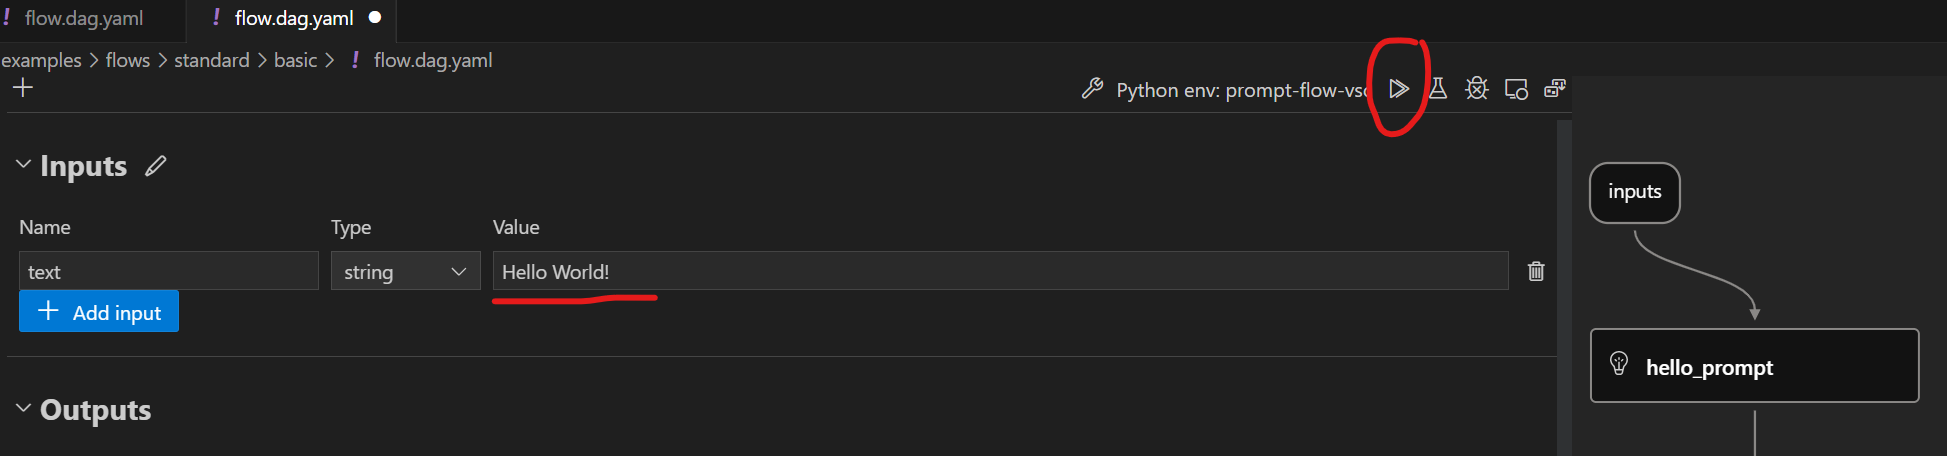
Task: Select the inputs node in the graph
Action: tap(1634, 192)
